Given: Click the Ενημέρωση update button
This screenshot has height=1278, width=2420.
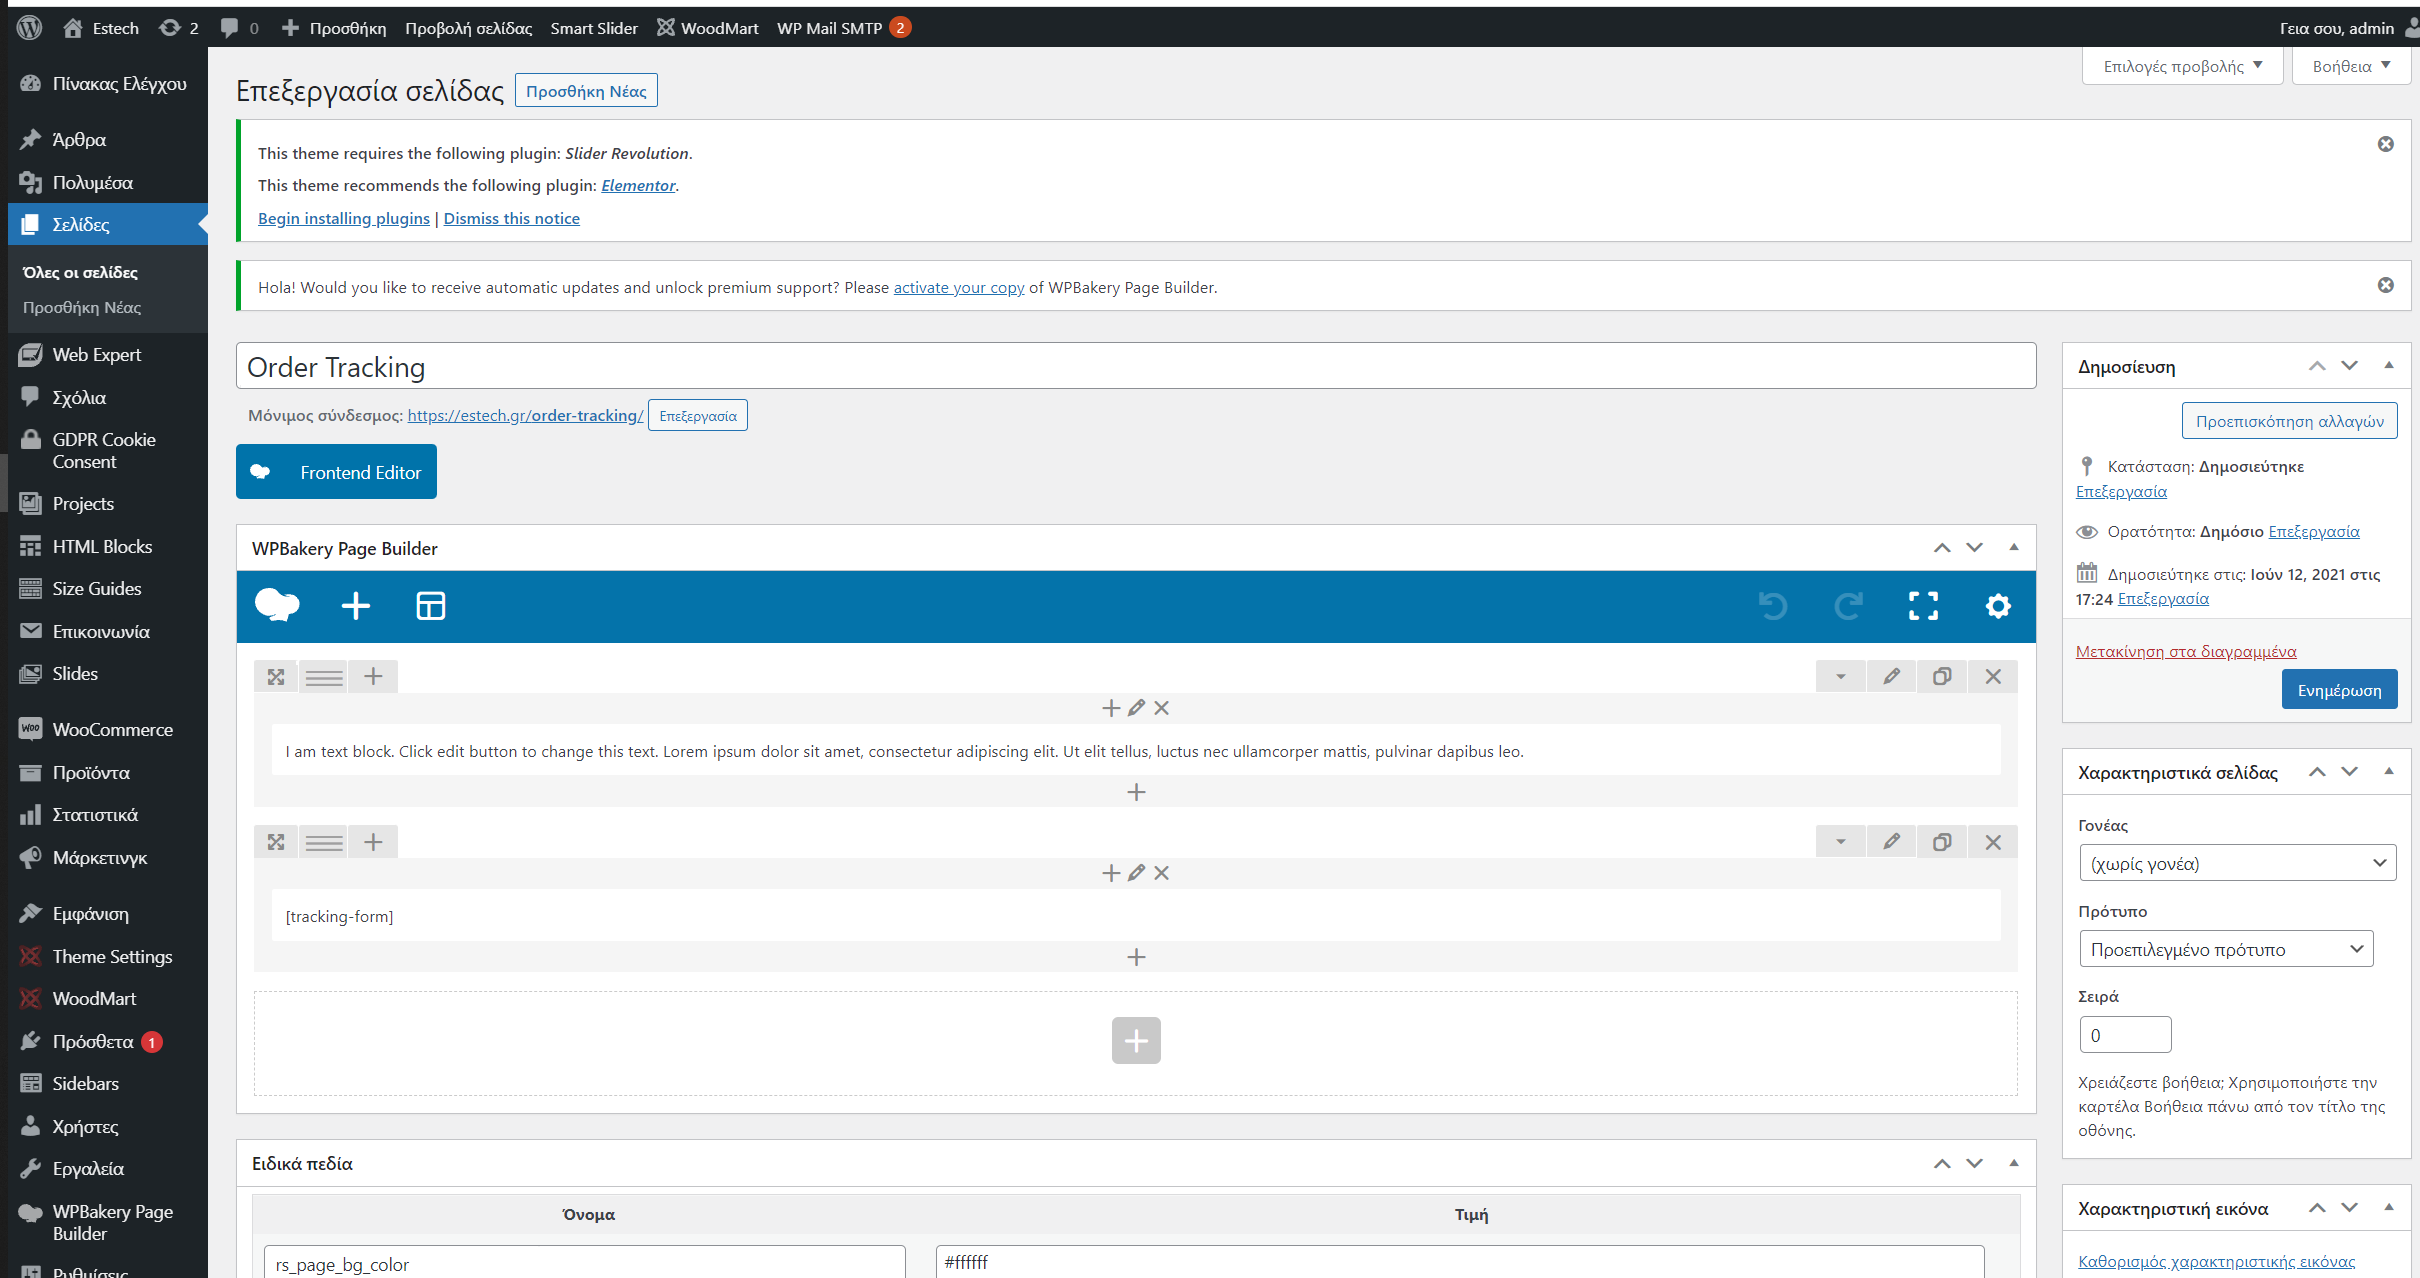Looking at the screenshot, I should tap(2339, 690).
